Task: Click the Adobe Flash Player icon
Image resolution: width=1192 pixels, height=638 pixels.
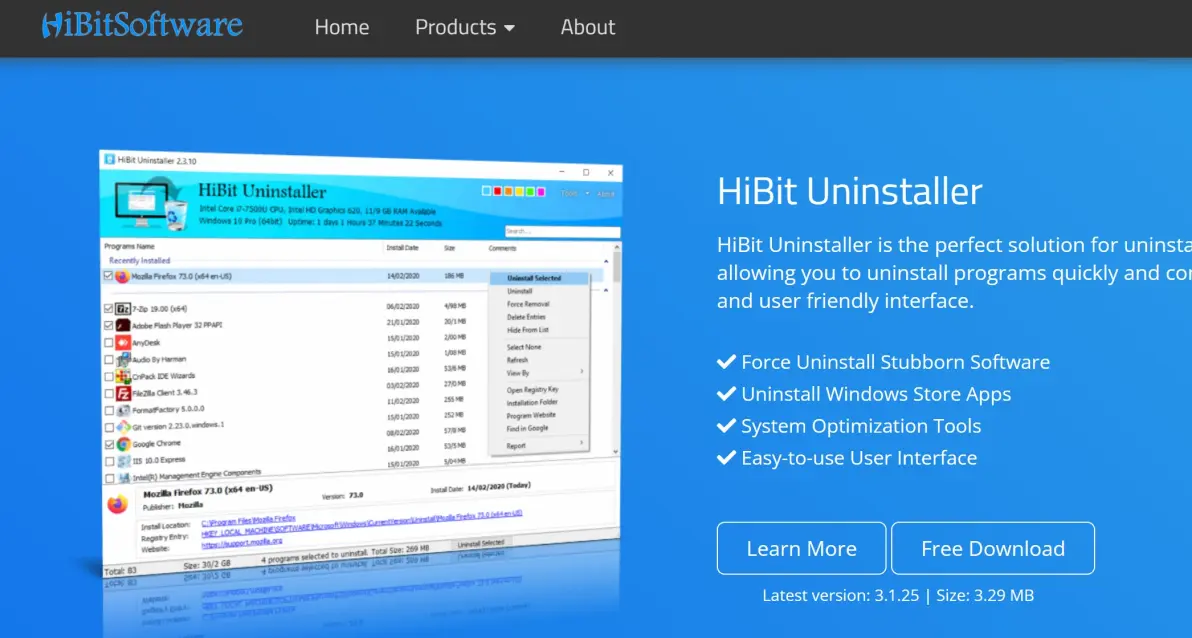Action: tap(122, 325)
